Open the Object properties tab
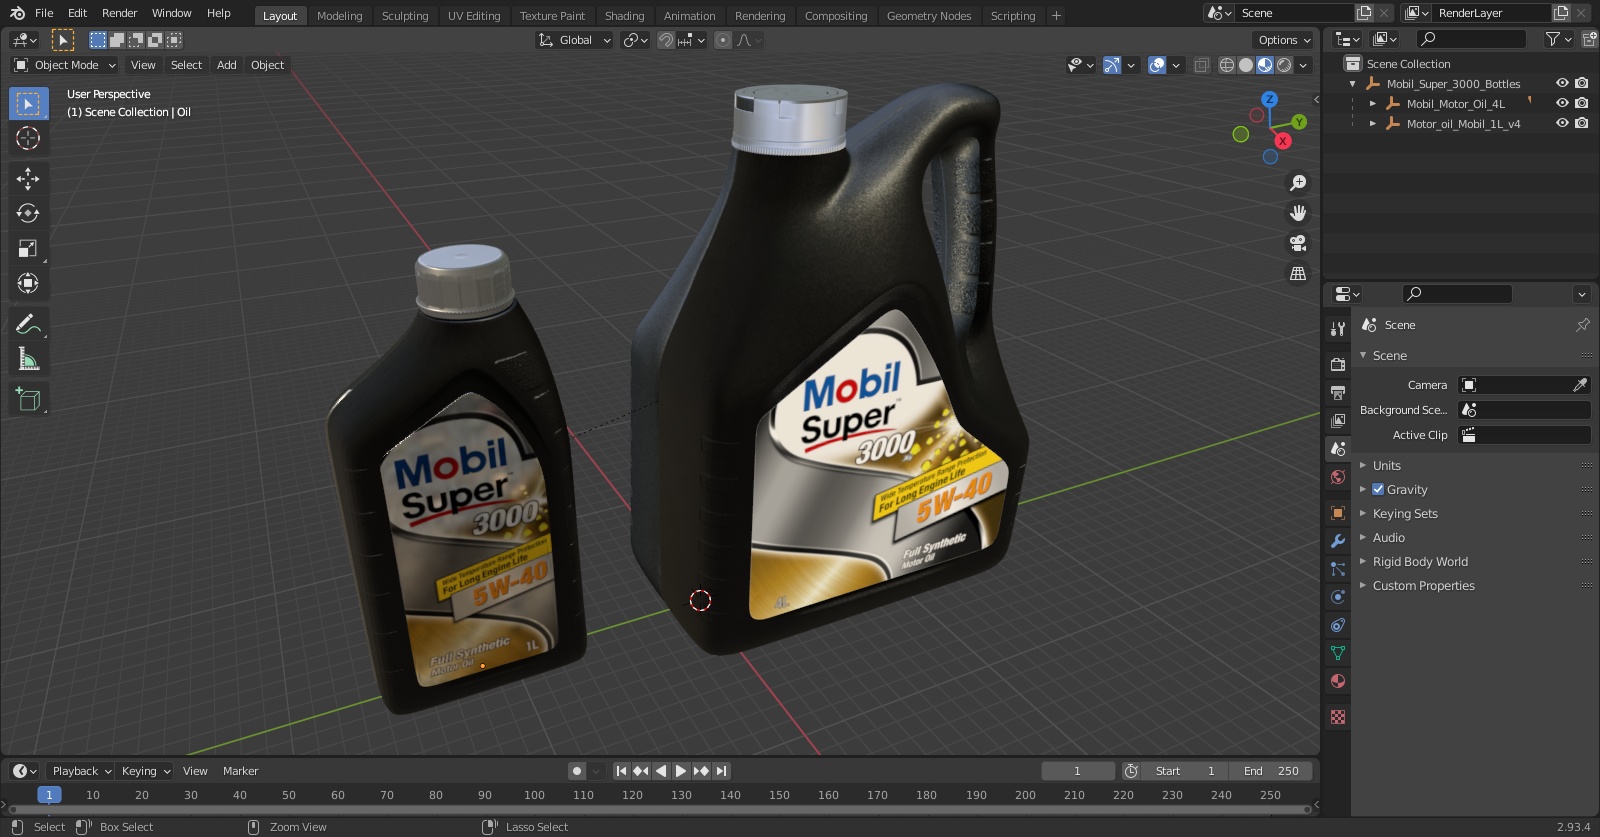1600x837 pixels. pyautogui.click(x=1338, y=513)
